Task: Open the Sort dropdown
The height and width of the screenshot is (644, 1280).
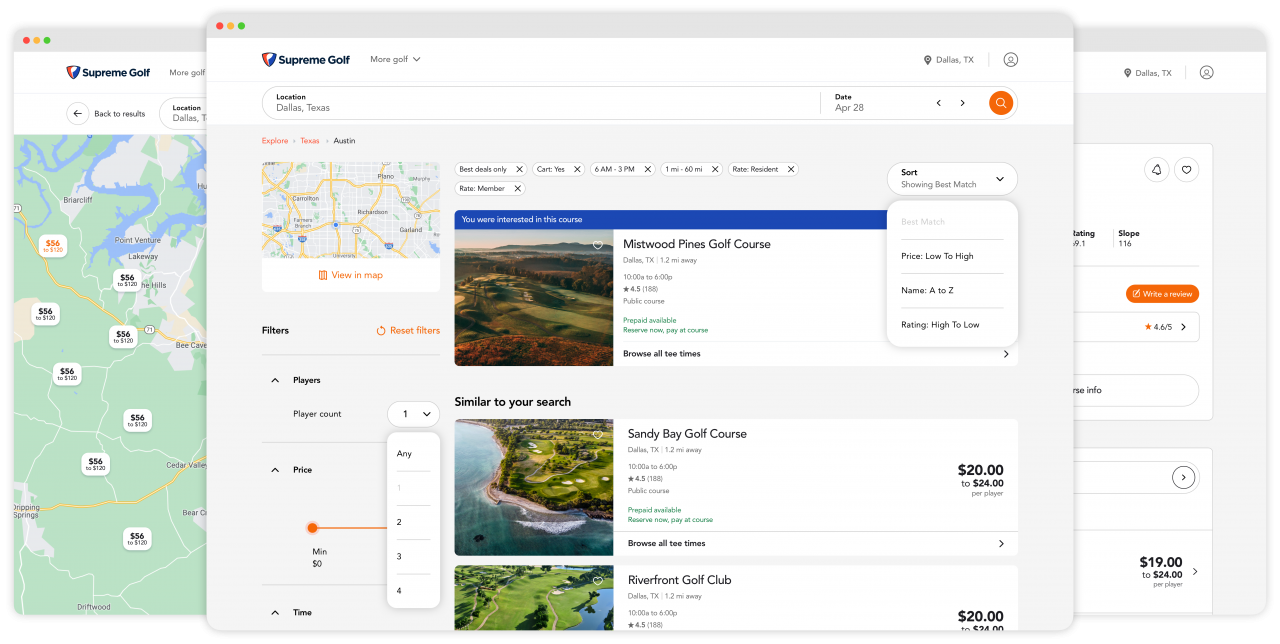Action: tap(951, 179)
